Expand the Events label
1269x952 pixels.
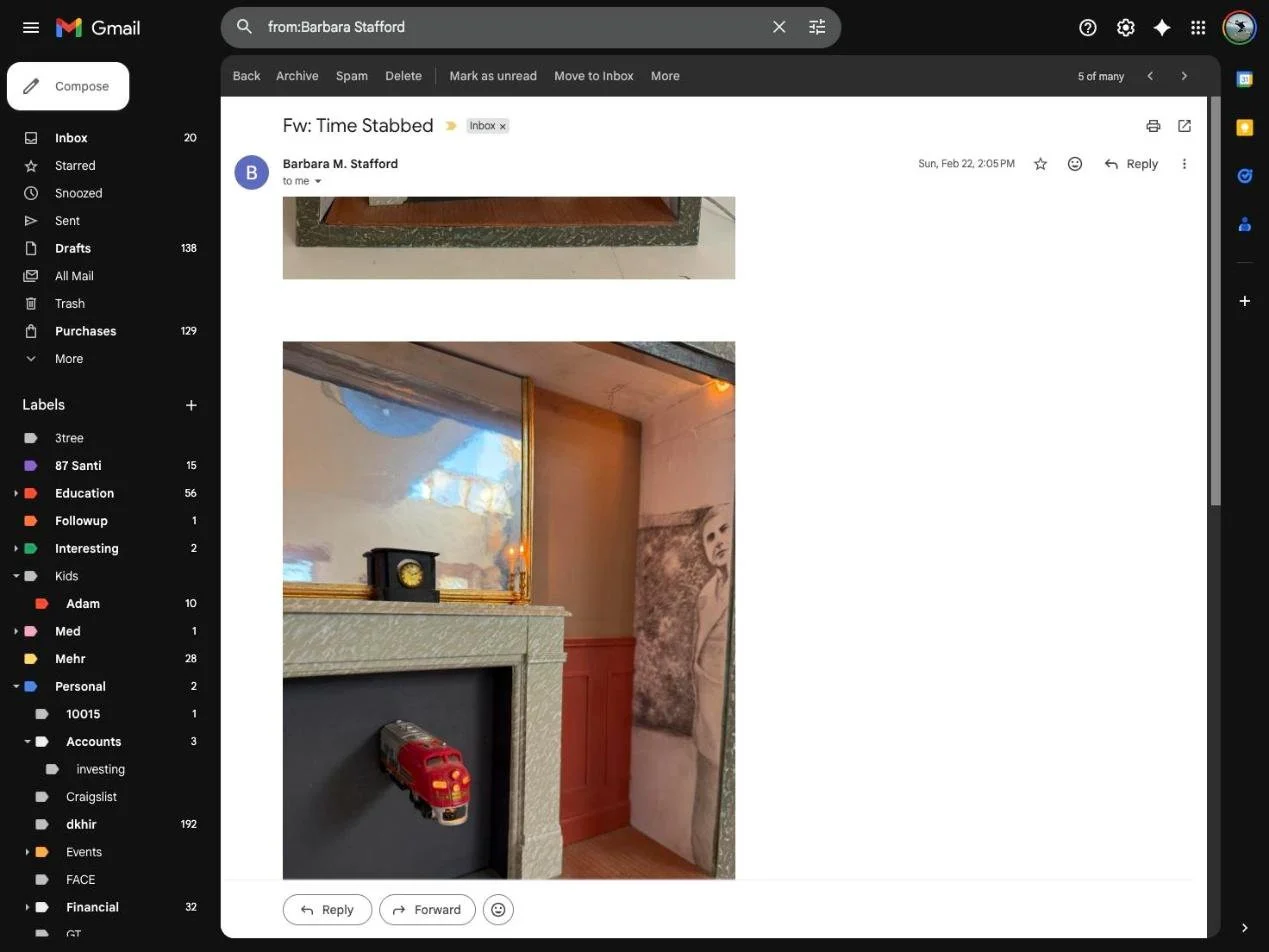pyautogui.click(x=27, y=852)
